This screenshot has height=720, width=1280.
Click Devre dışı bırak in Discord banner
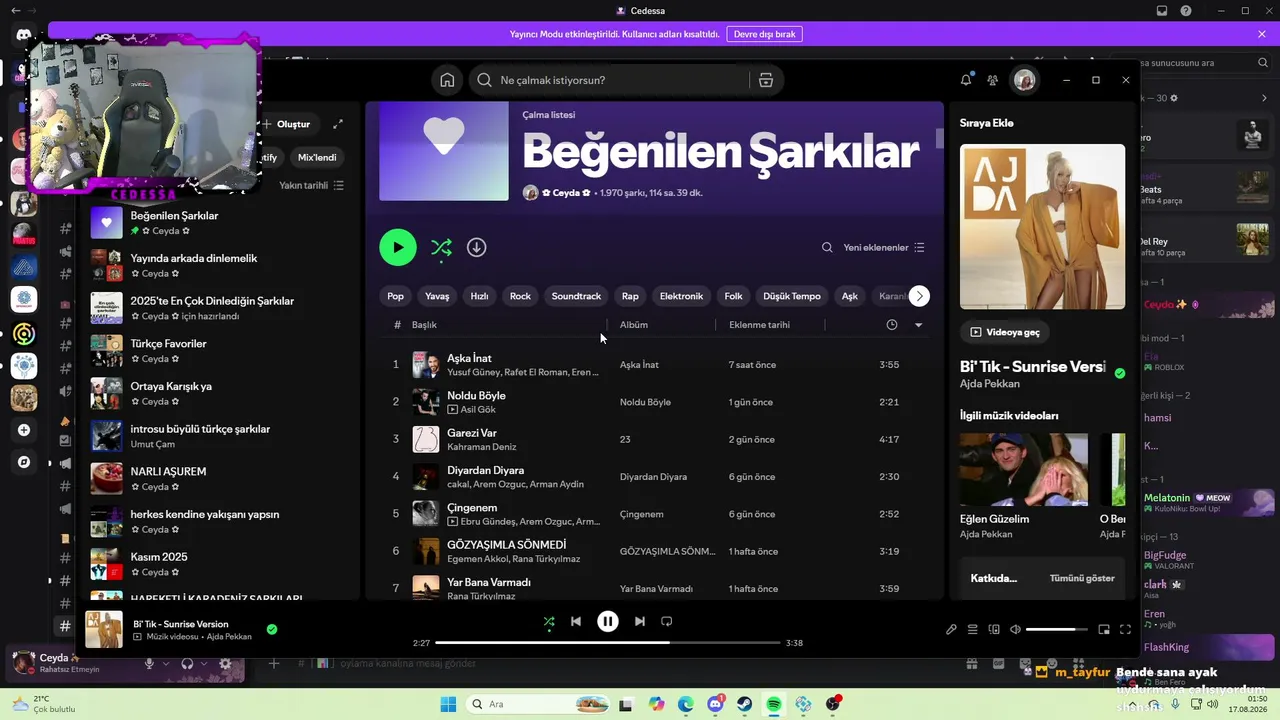point(765,34)
